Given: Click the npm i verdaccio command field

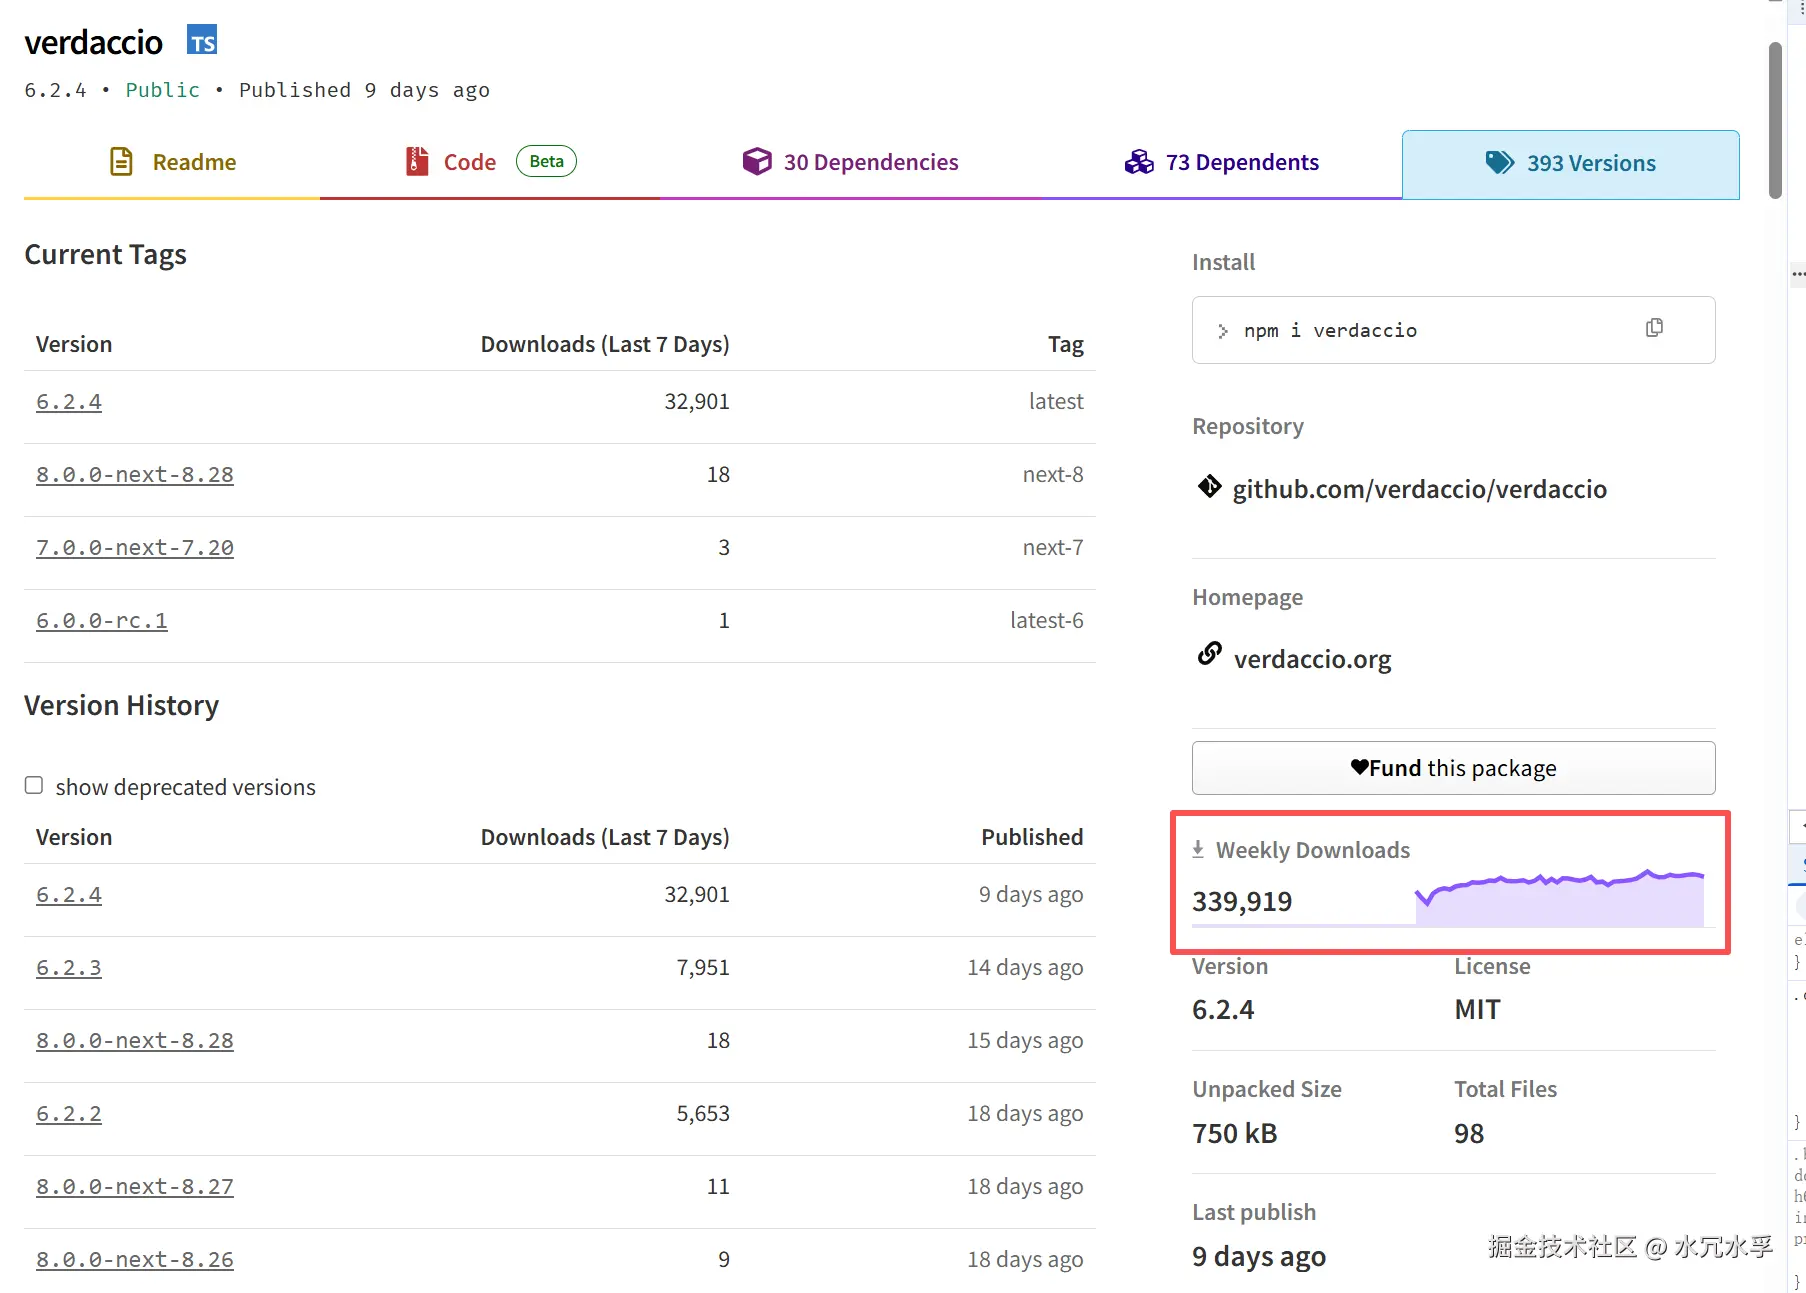Looking at the screenshot, I should pyautogui.click(x=1420, y=330).
